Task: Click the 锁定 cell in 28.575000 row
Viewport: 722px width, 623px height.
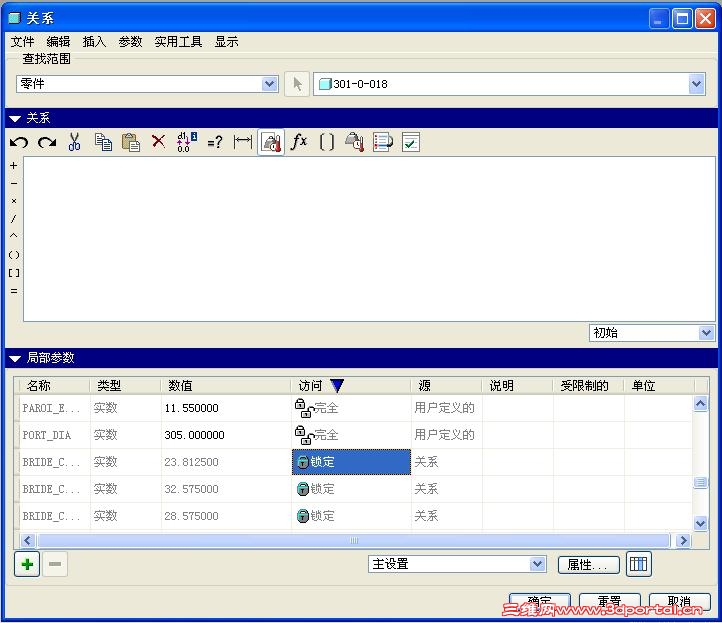Action: coord(351,516)
